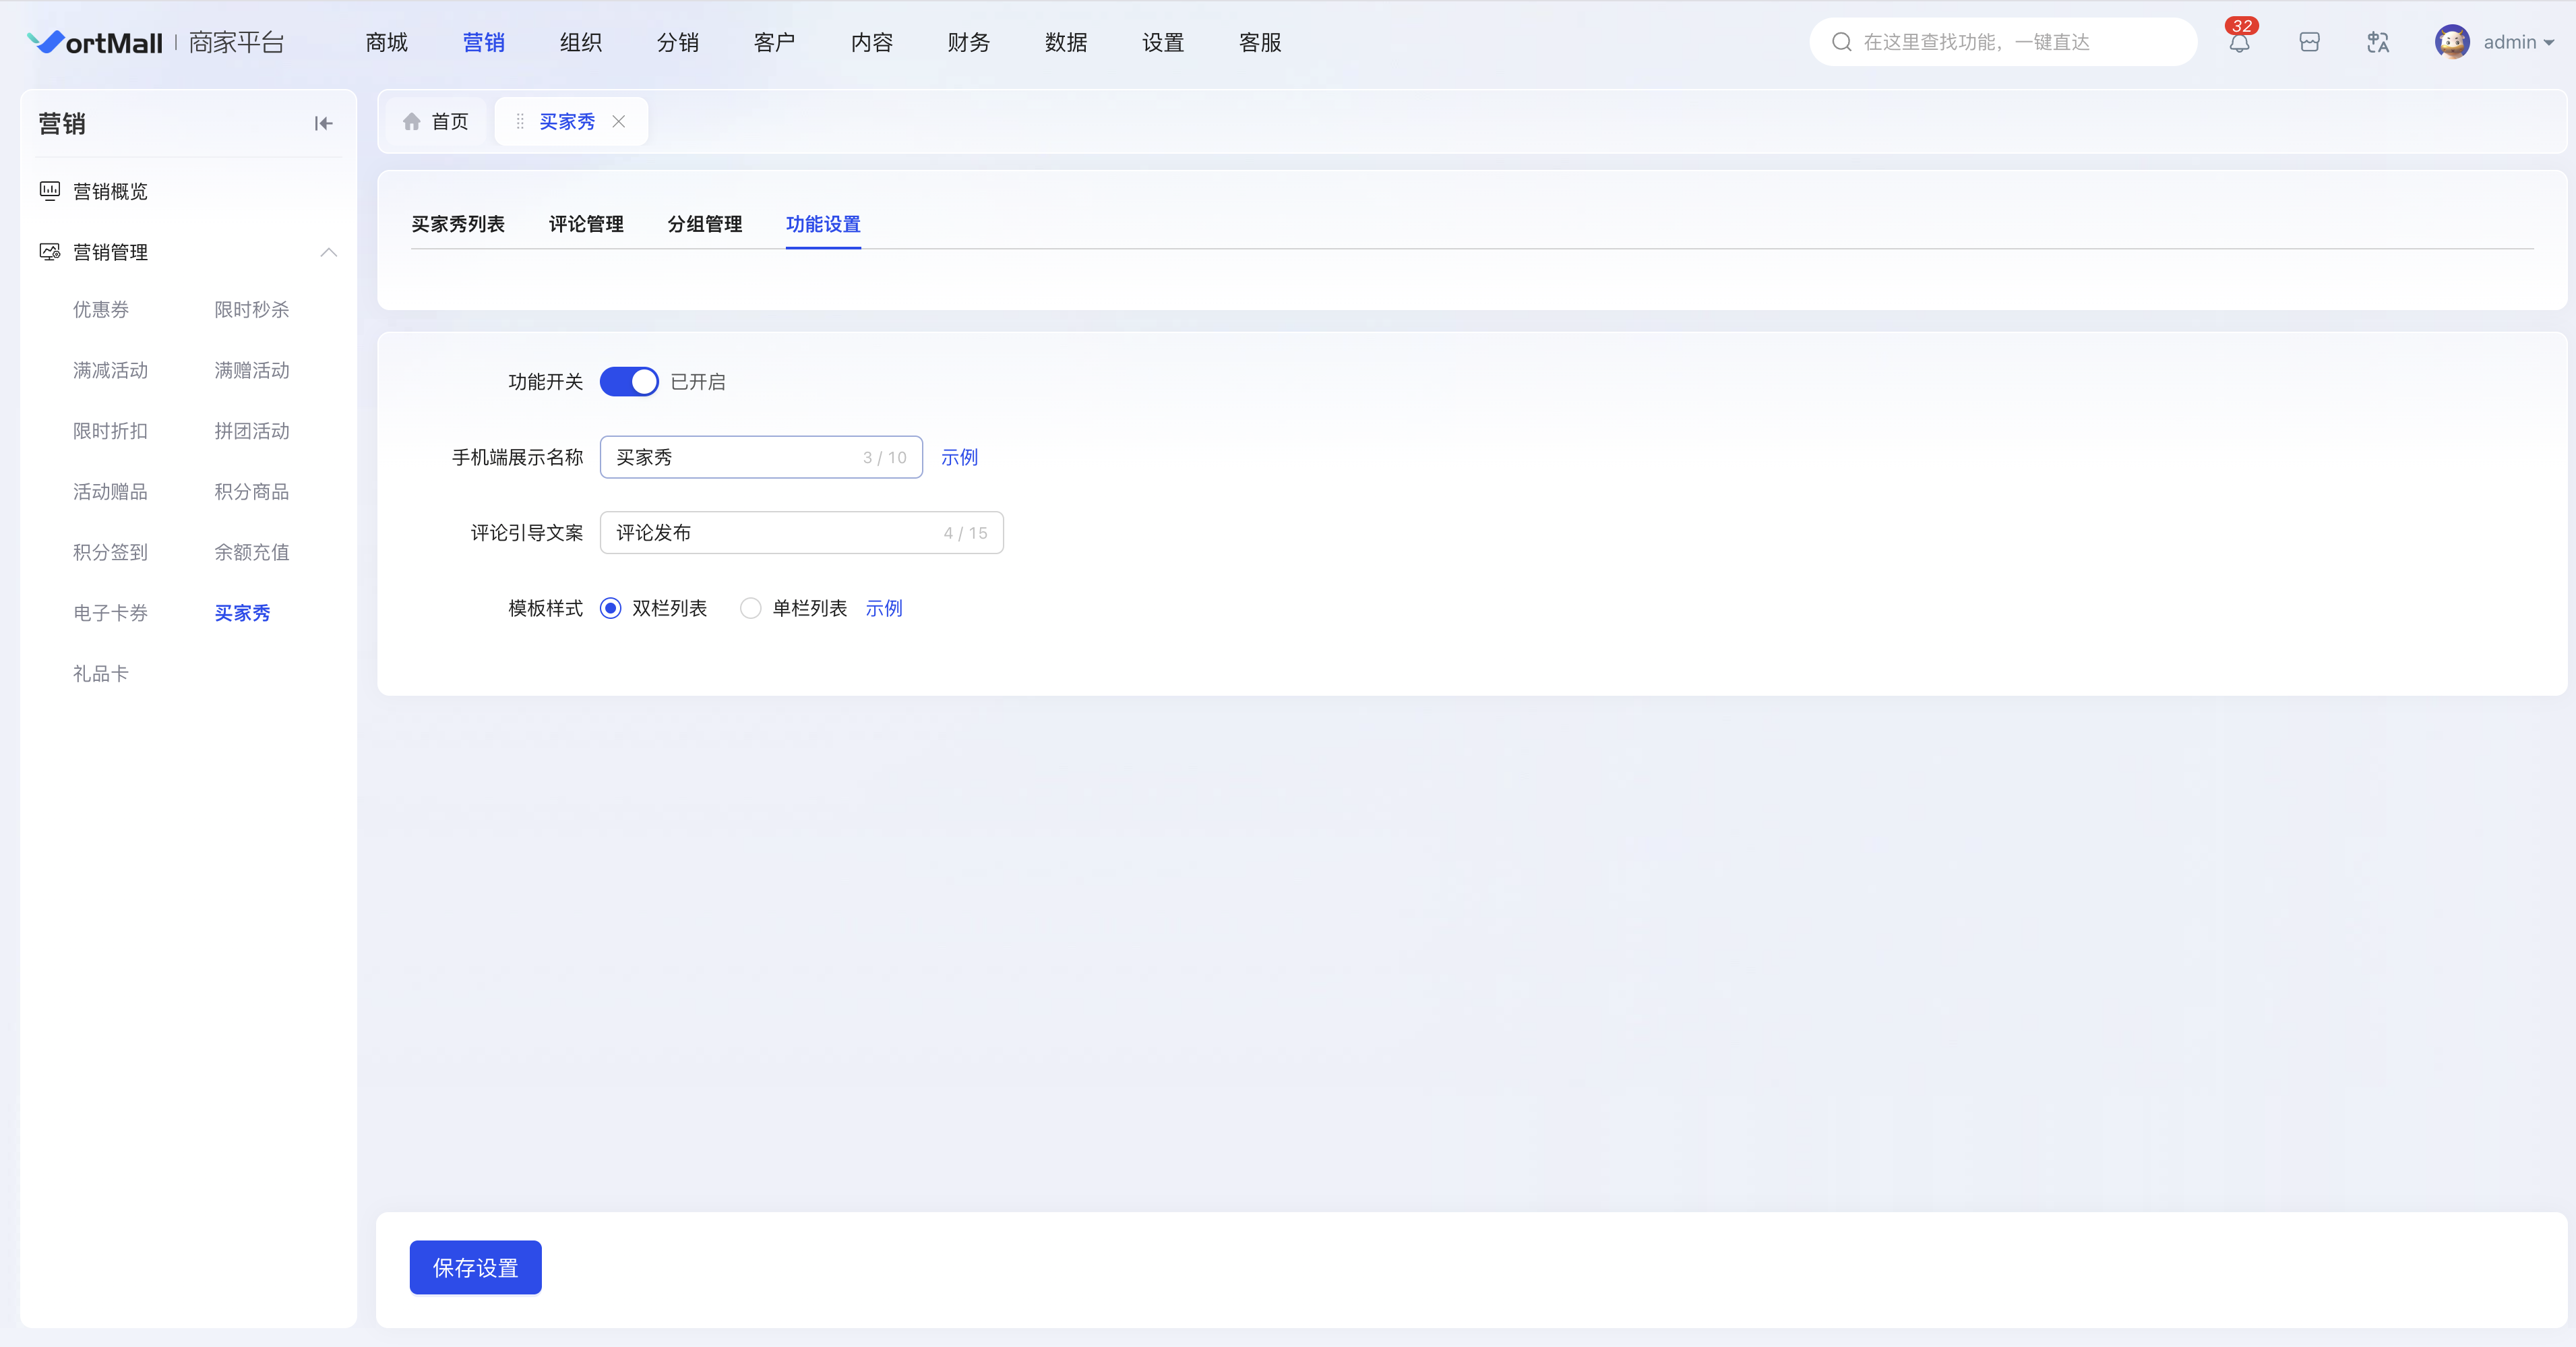
Task: Open the notifications bell icon
Action: 2239,43
